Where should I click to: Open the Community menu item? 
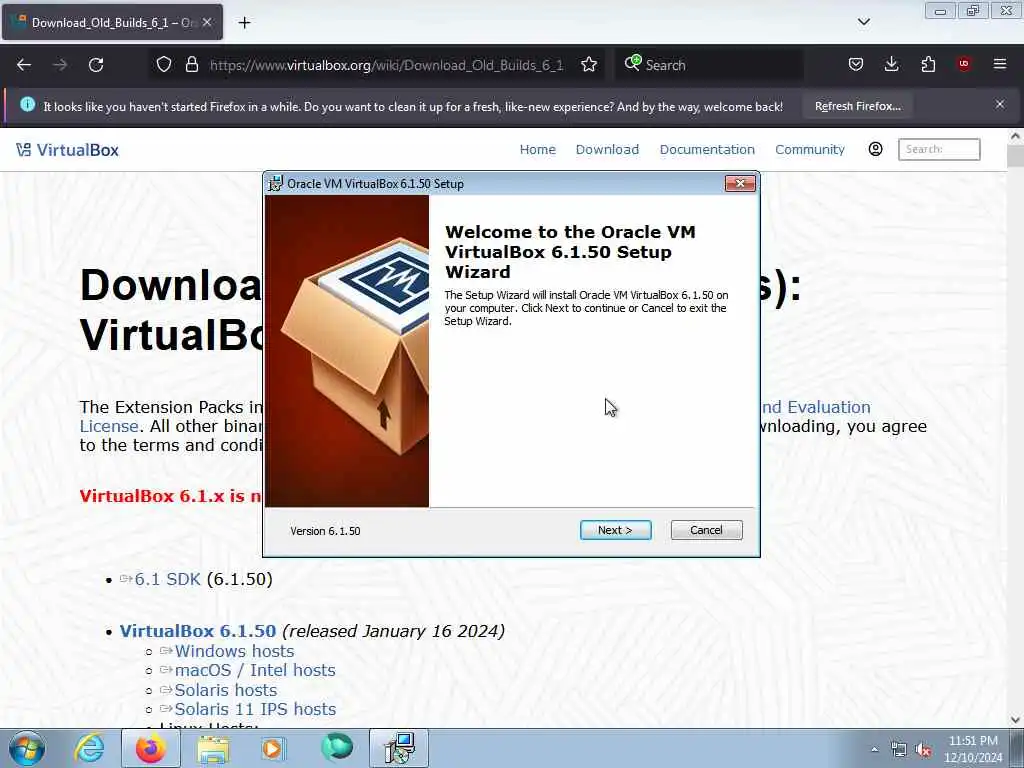point(810,150)
